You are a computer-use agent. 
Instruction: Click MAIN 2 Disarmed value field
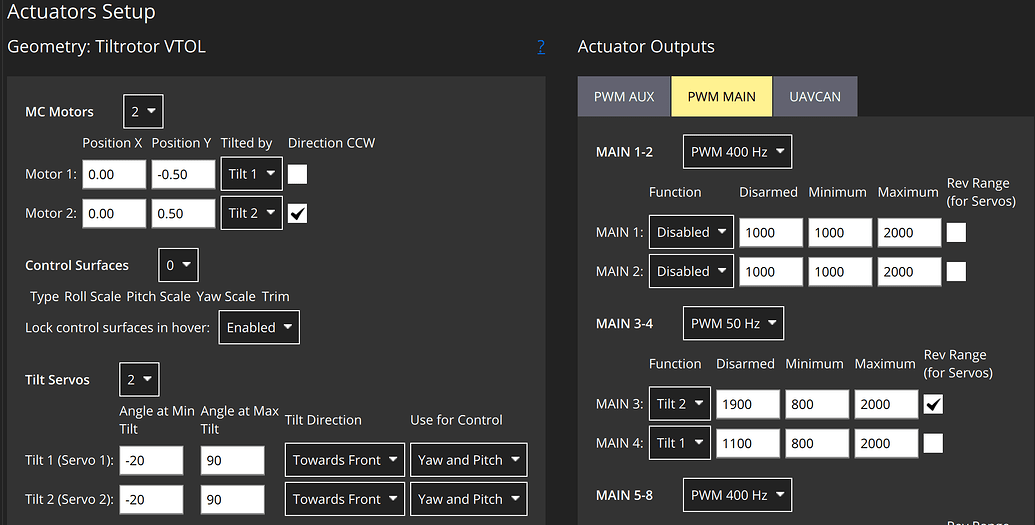tap(771, 271)
